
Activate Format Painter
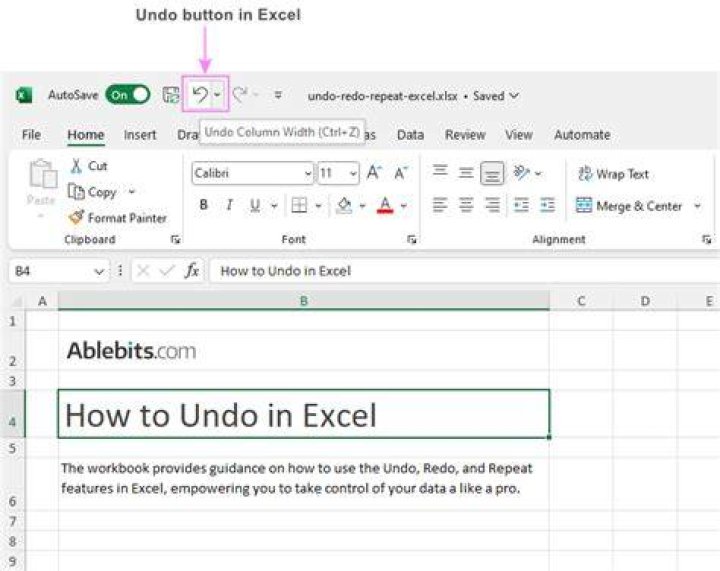tap(118, 218)
